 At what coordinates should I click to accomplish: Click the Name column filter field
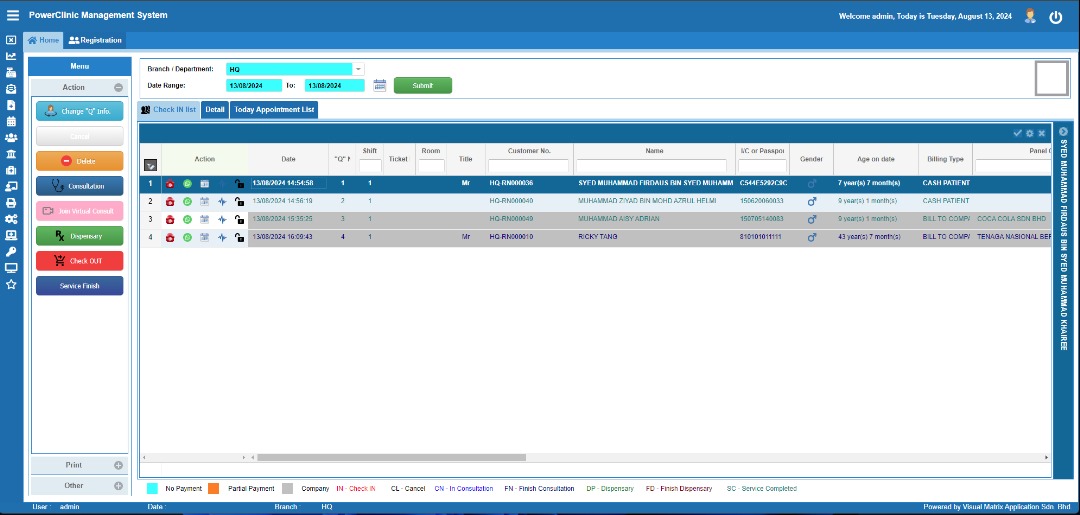pos(654,166)
